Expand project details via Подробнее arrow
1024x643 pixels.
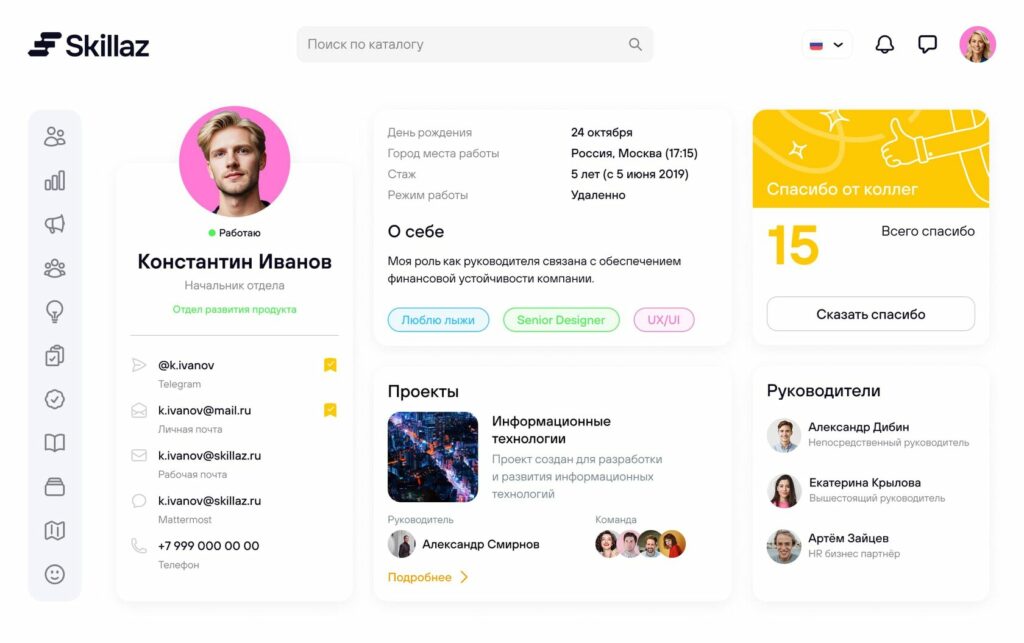[428, 577]
